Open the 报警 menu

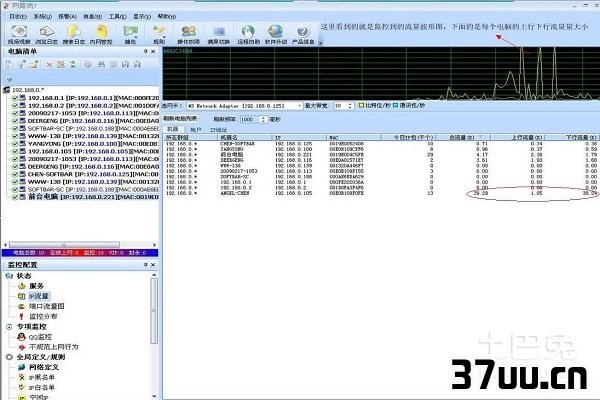tap(67, 16)
